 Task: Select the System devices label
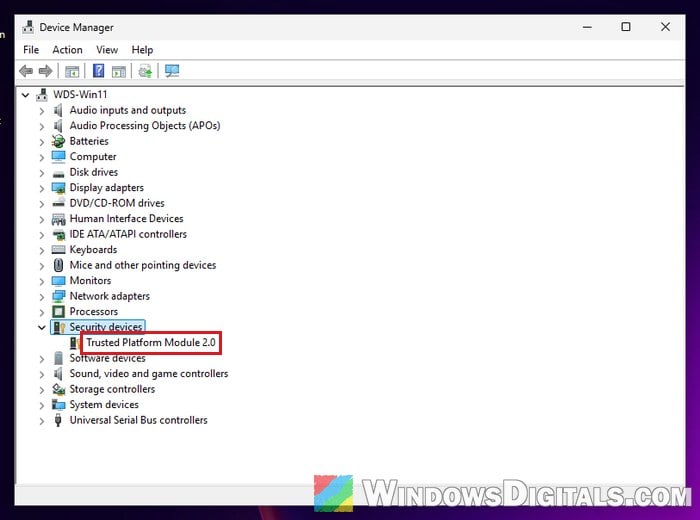pos(104,404)
